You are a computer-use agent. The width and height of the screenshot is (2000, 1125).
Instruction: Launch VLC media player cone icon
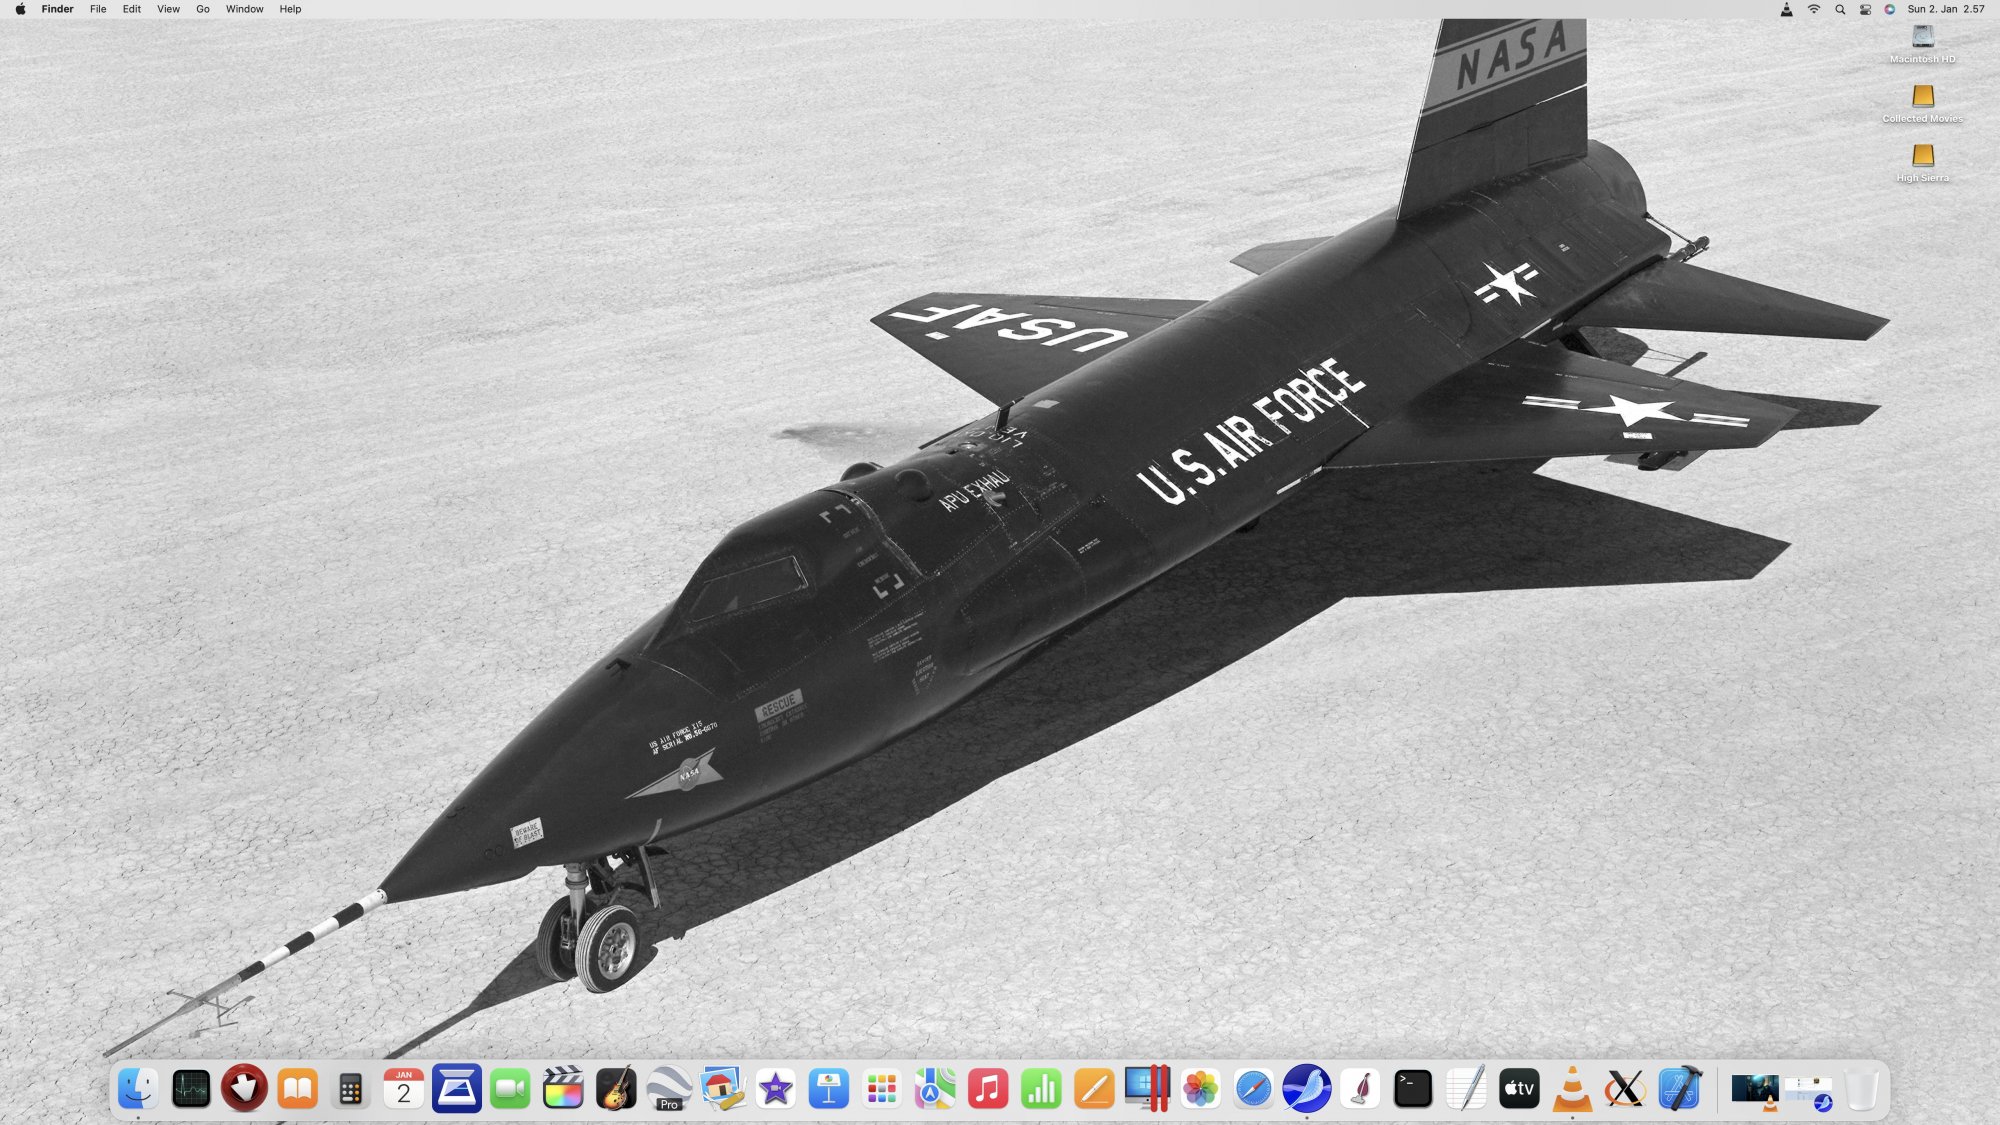click(1572, 1089)
